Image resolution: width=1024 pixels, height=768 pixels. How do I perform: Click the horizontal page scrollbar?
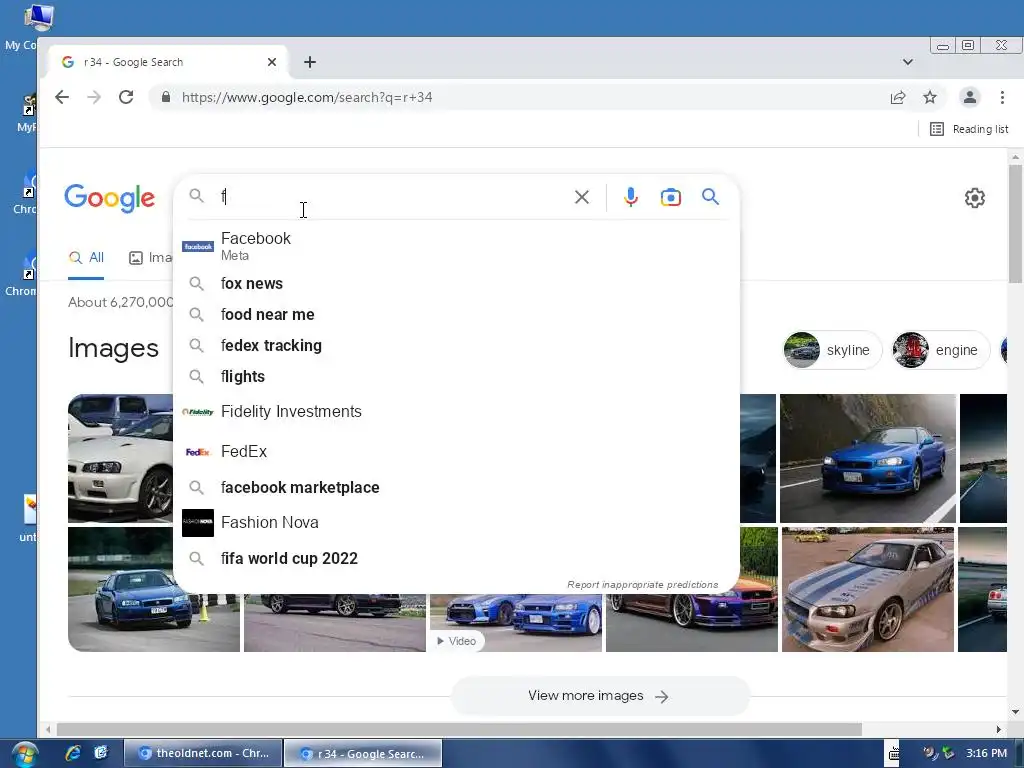(x=459, y=729)
